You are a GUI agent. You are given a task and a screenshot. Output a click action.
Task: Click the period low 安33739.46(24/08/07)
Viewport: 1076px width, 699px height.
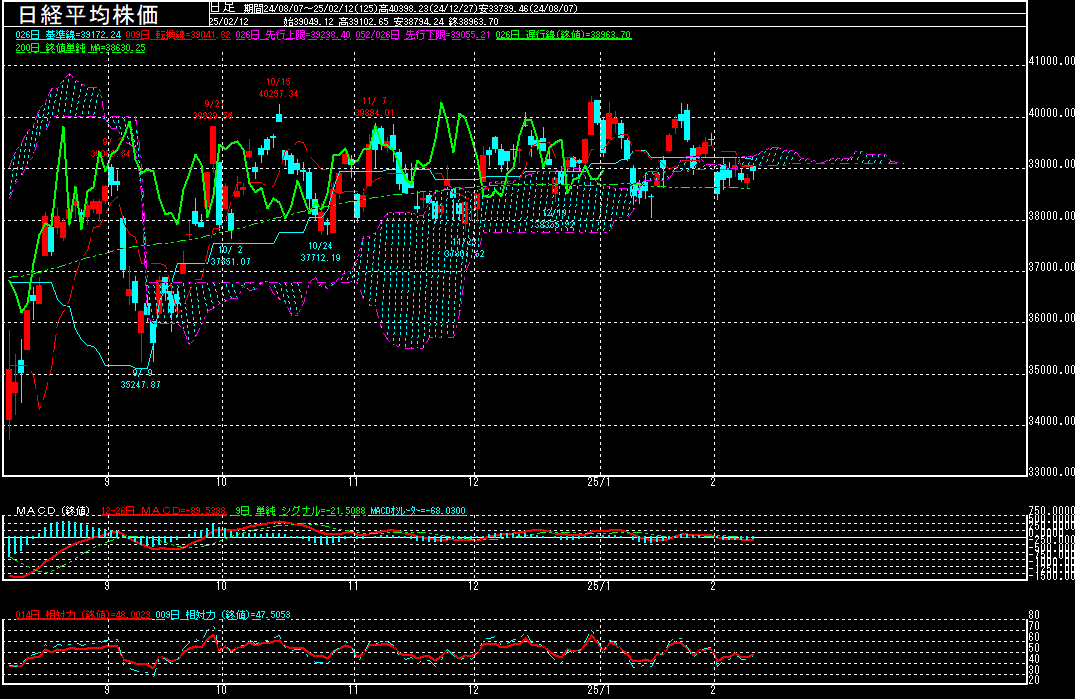pyautogui.click(x=529, y=9)
